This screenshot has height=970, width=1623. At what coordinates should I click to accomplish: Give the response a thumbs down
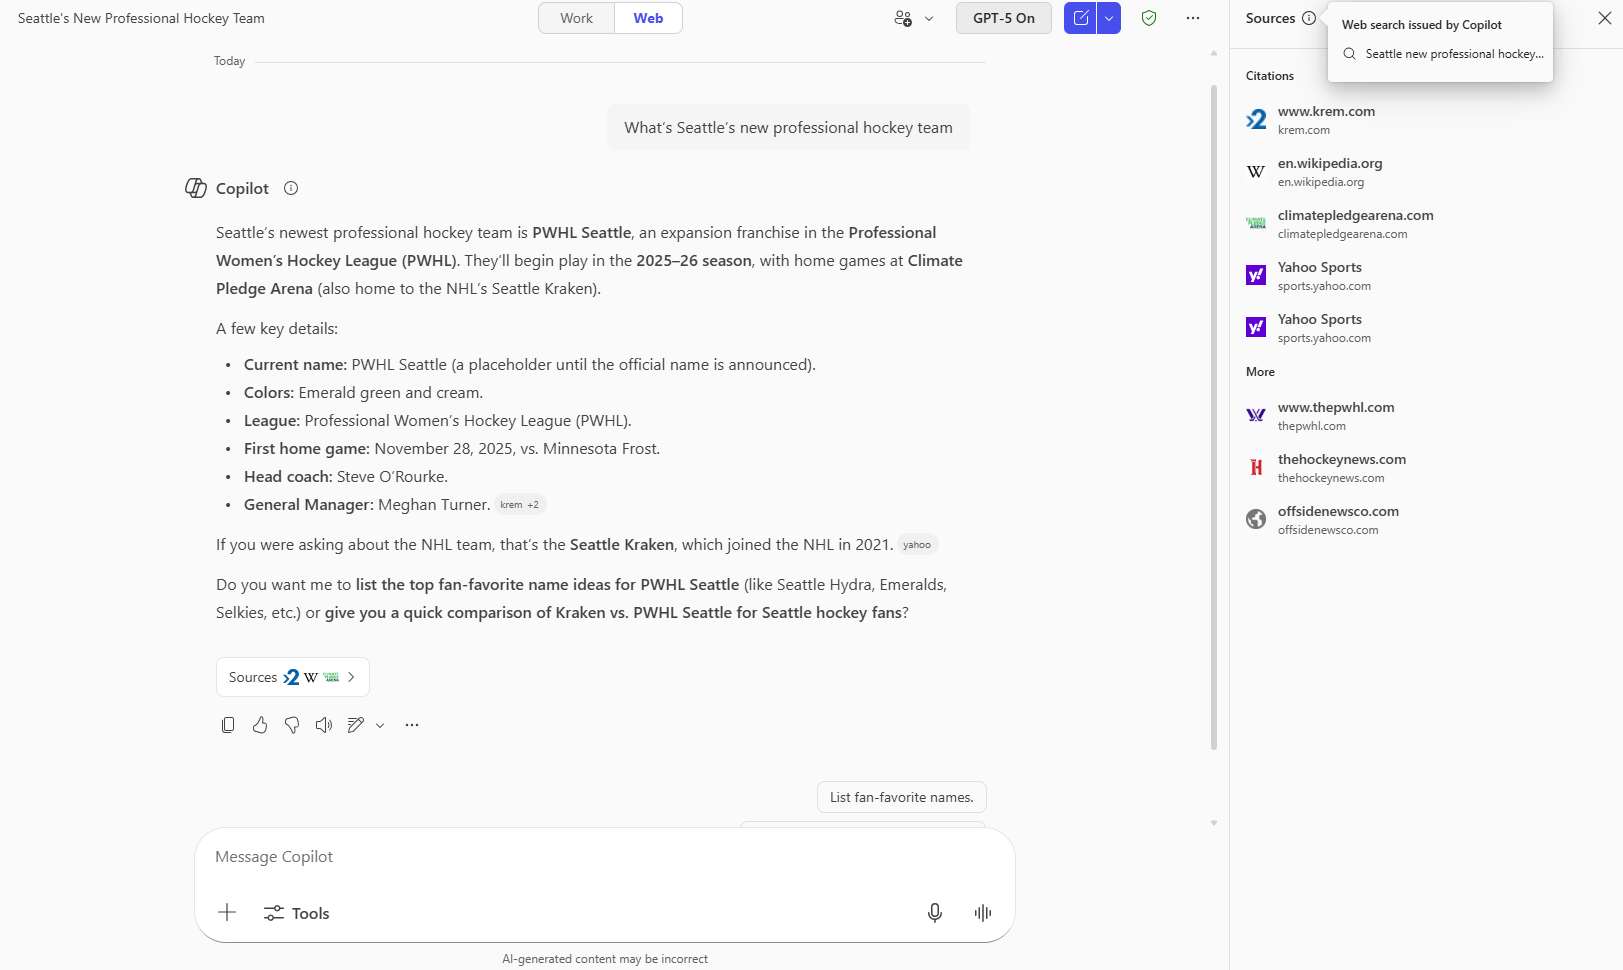(x=292, y=724)
